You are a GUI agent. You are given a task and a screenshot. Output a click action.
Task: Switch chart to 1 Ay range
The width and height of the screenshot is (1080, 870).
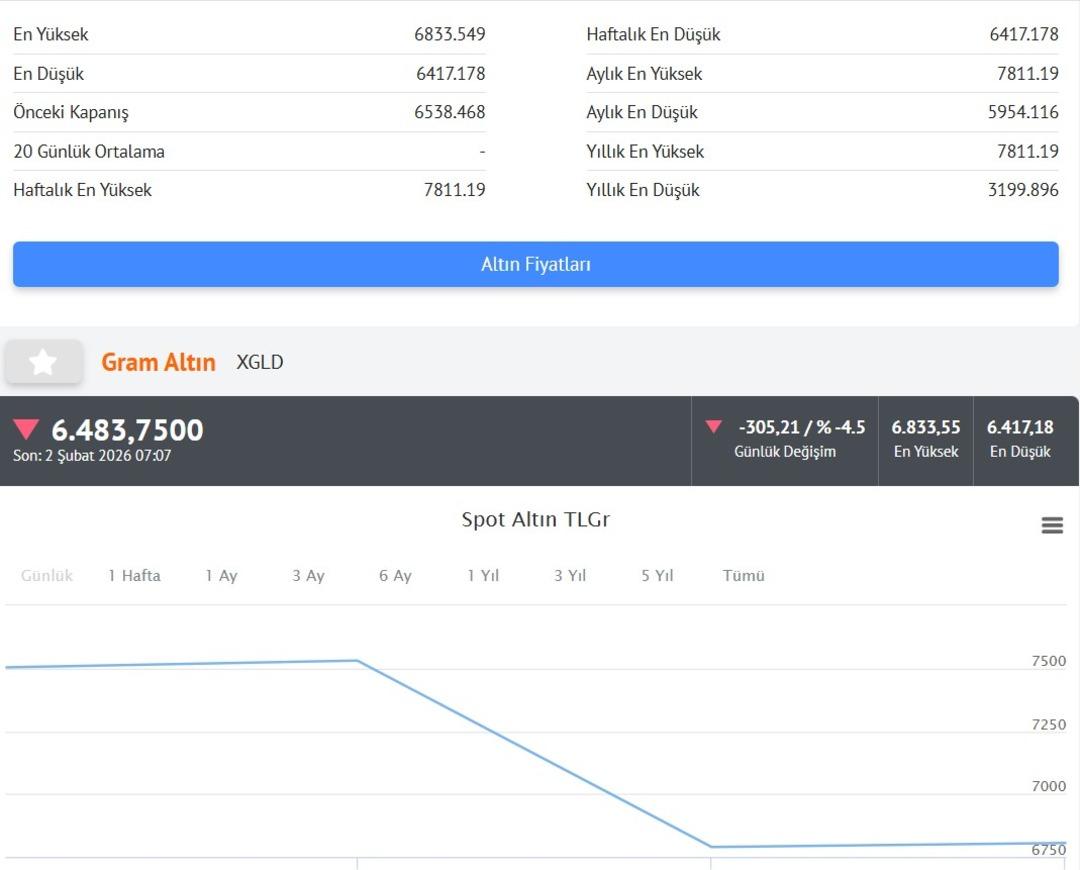(x=221, y=576)
